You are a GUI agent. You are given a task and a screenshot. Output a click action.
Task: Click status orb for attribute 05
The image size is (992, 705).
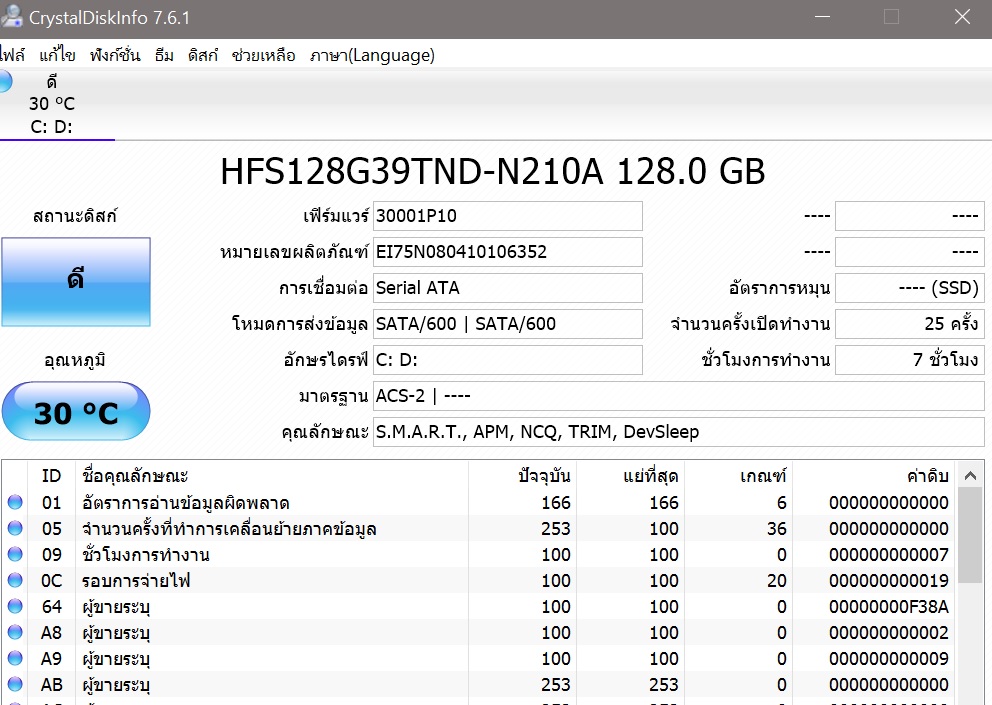pyautogui.click(x=15, y=528)
